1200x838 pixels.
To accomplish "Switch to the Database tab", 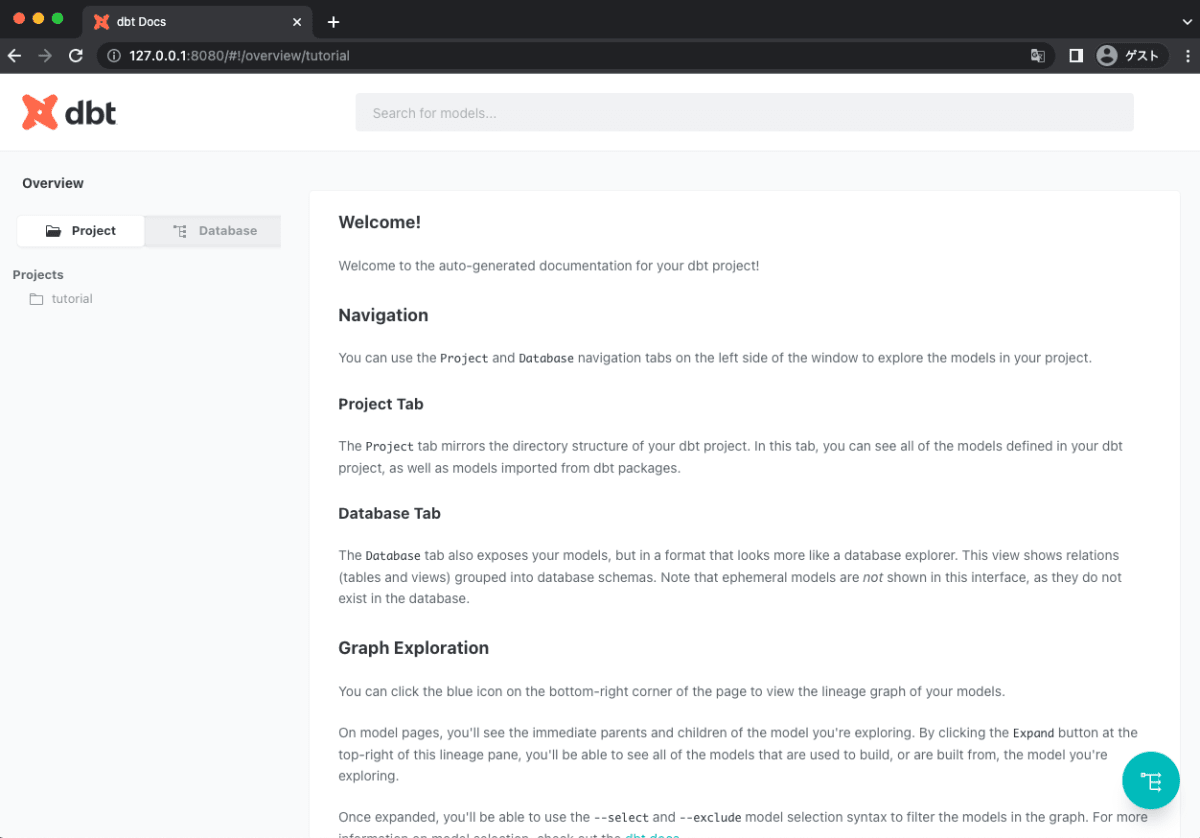I will tap(213, 231).
